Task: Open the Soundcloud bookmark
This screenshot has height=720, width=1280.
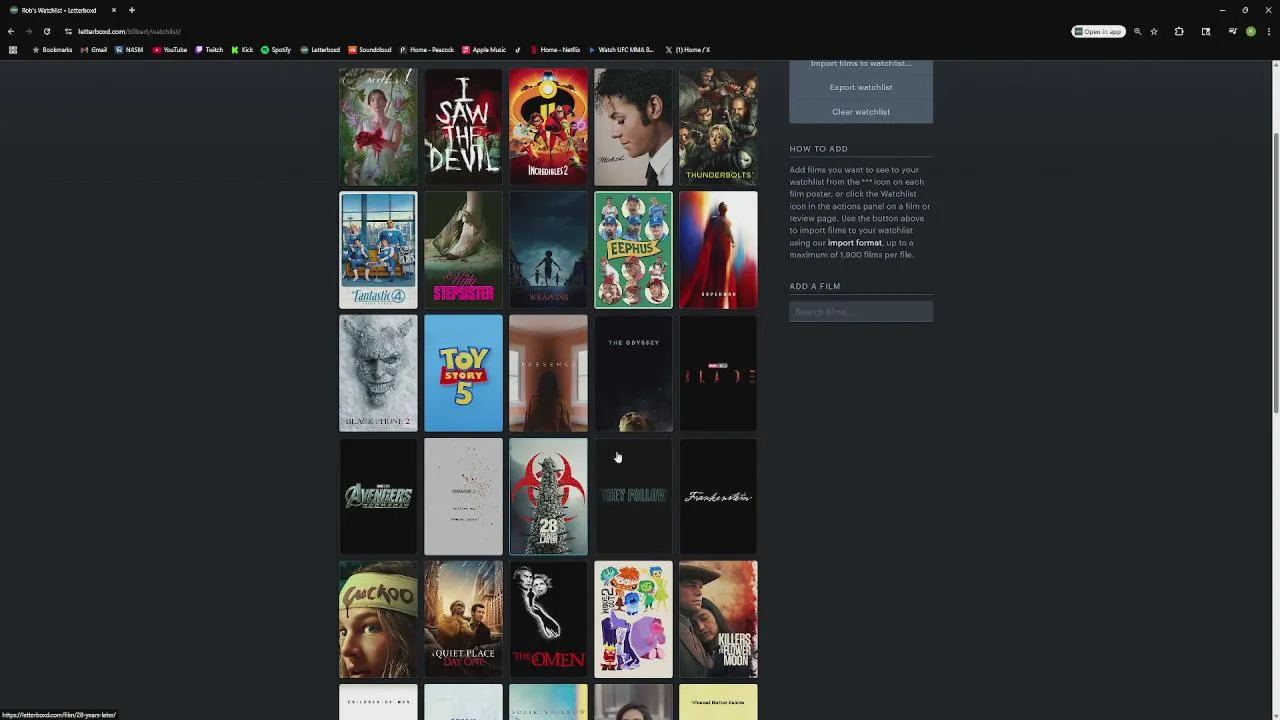Action: tap(370, 50)
